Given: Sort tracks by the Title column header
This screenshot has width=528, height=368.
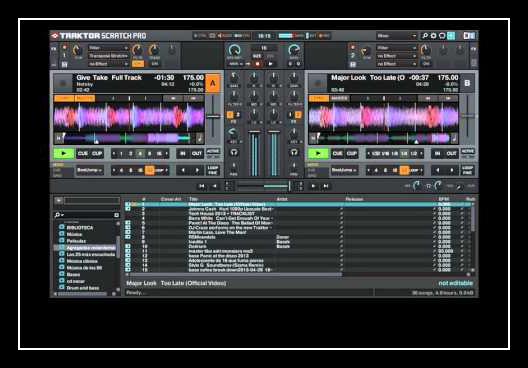Looking at the screenshot, I should point(193,199).
